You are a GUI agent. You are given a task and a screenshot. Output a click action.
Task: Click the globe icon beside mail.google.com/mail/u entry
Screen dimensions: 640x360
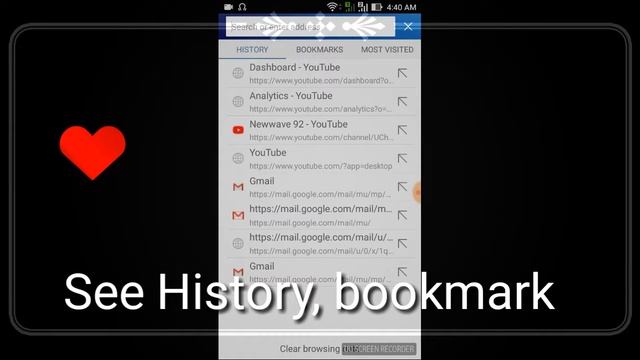pos(238,244)
